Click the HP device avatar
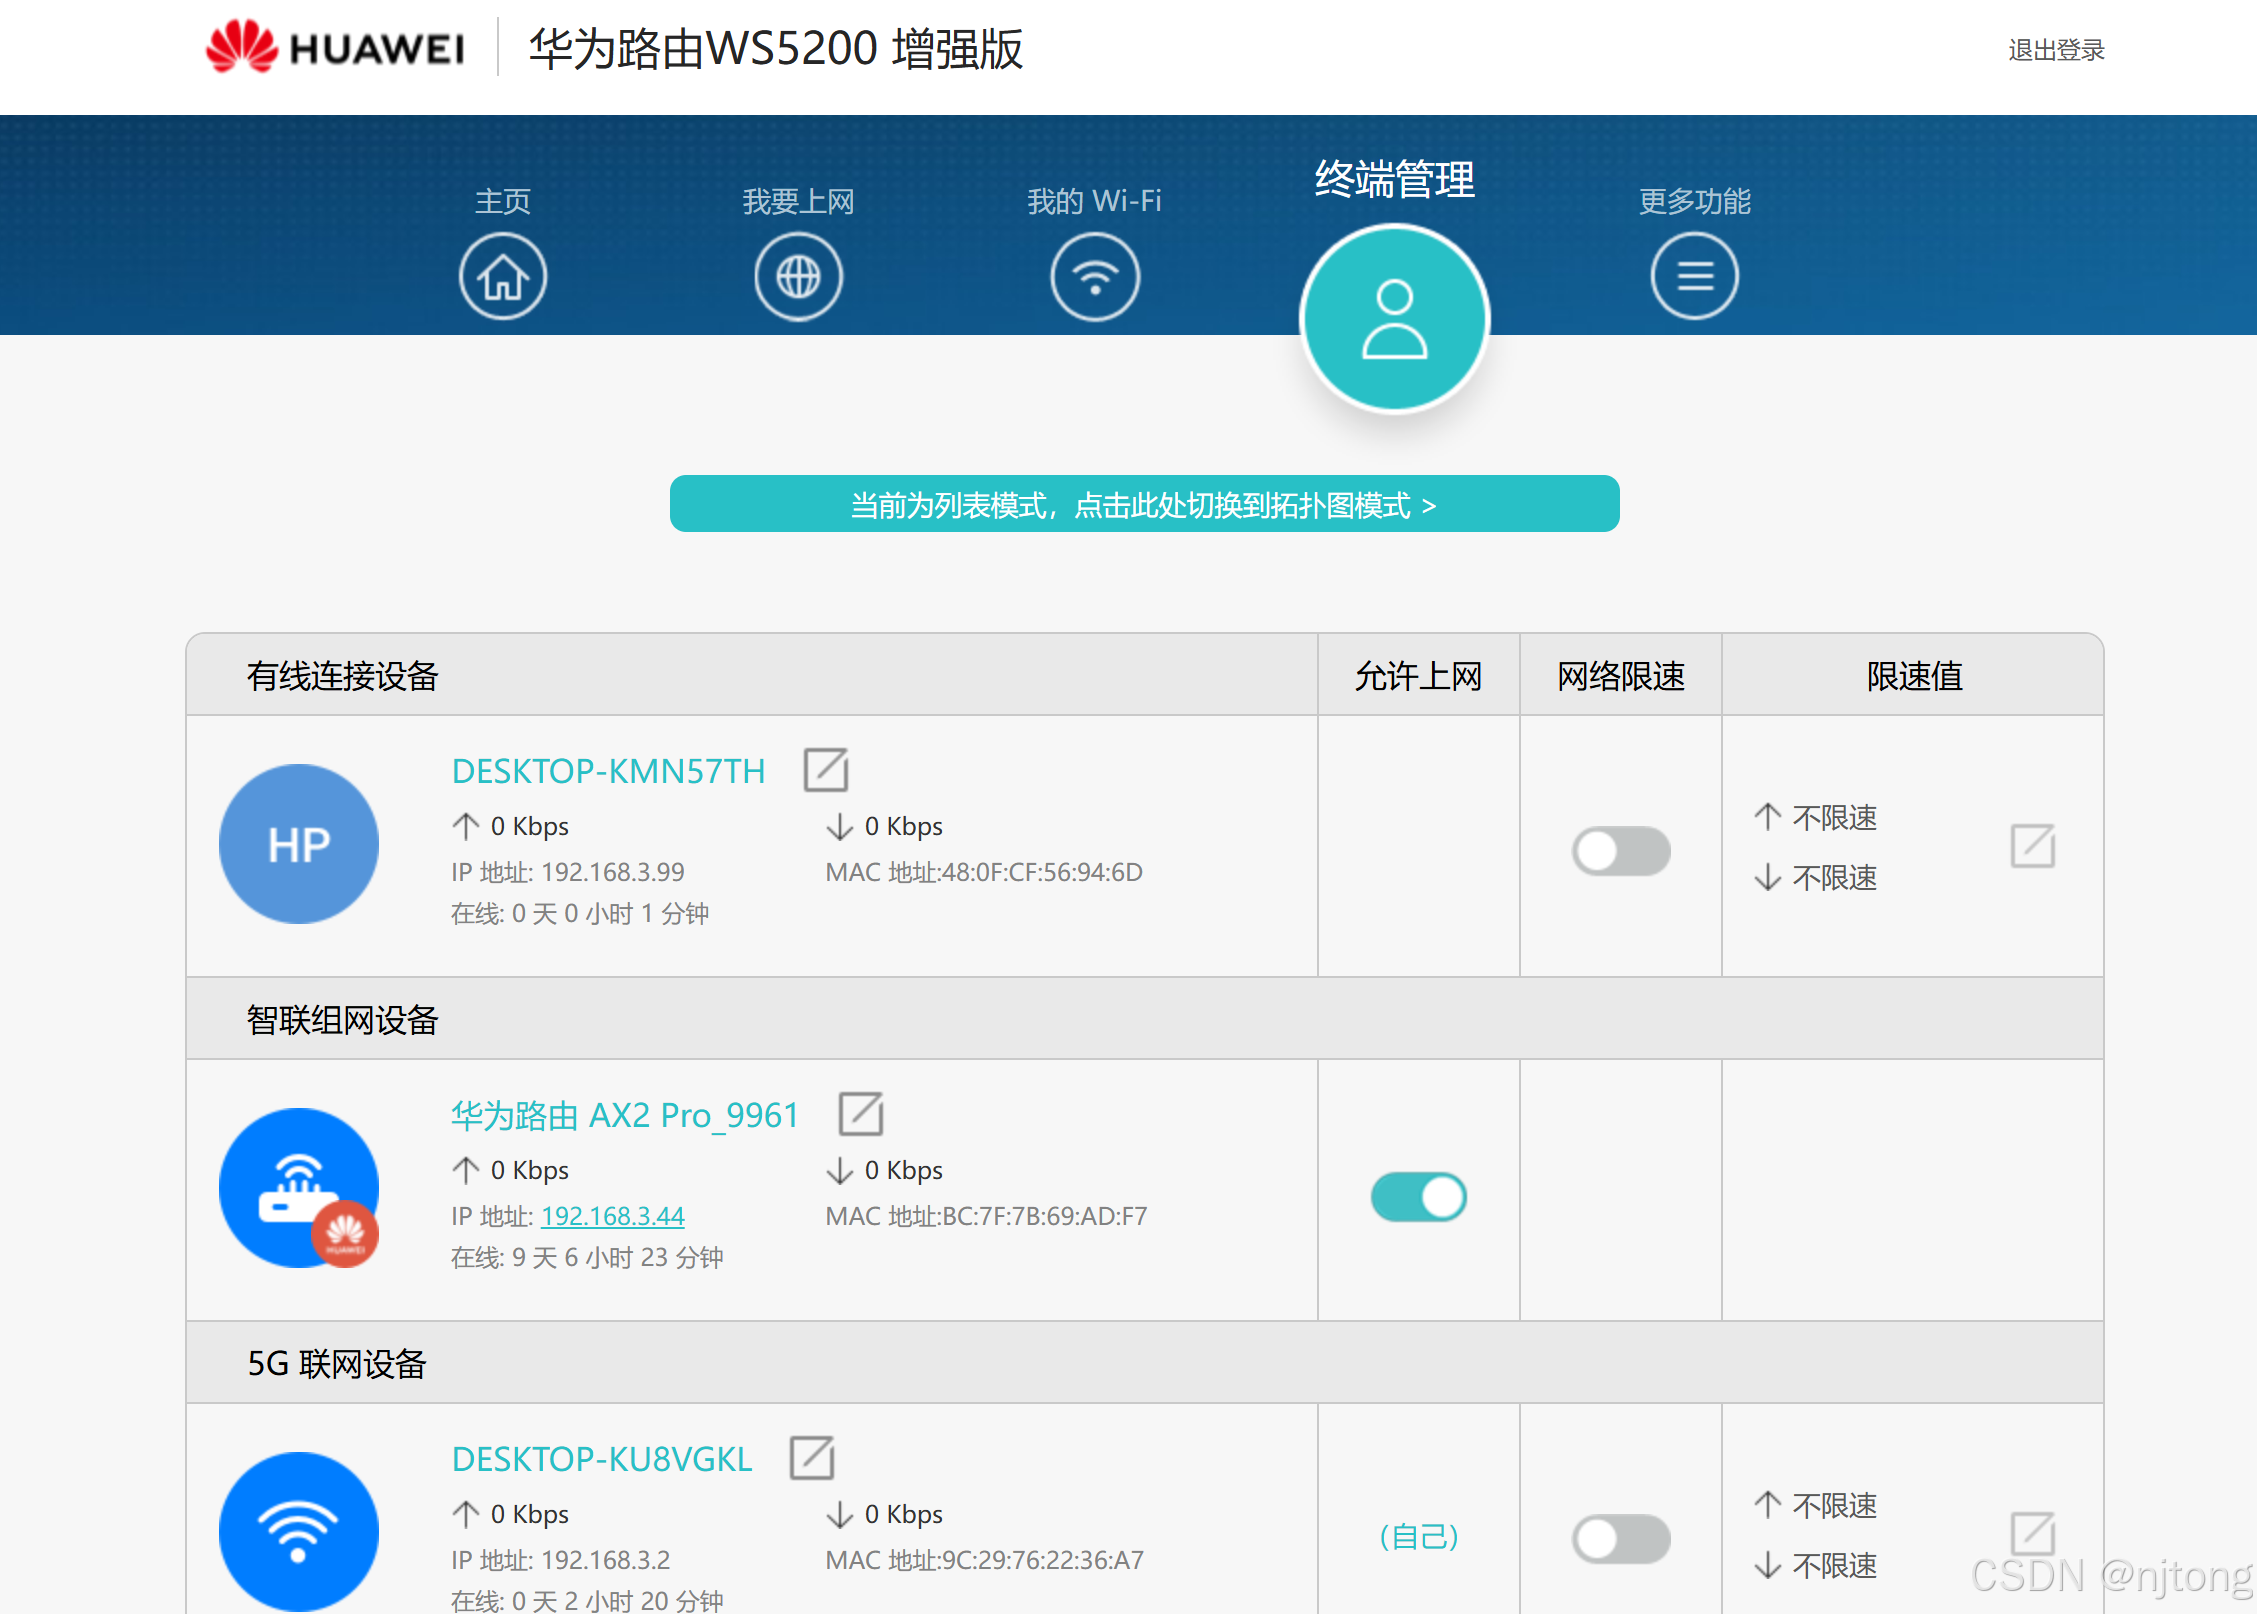This screenshot has width=2257, height=1614. (298, 844)
